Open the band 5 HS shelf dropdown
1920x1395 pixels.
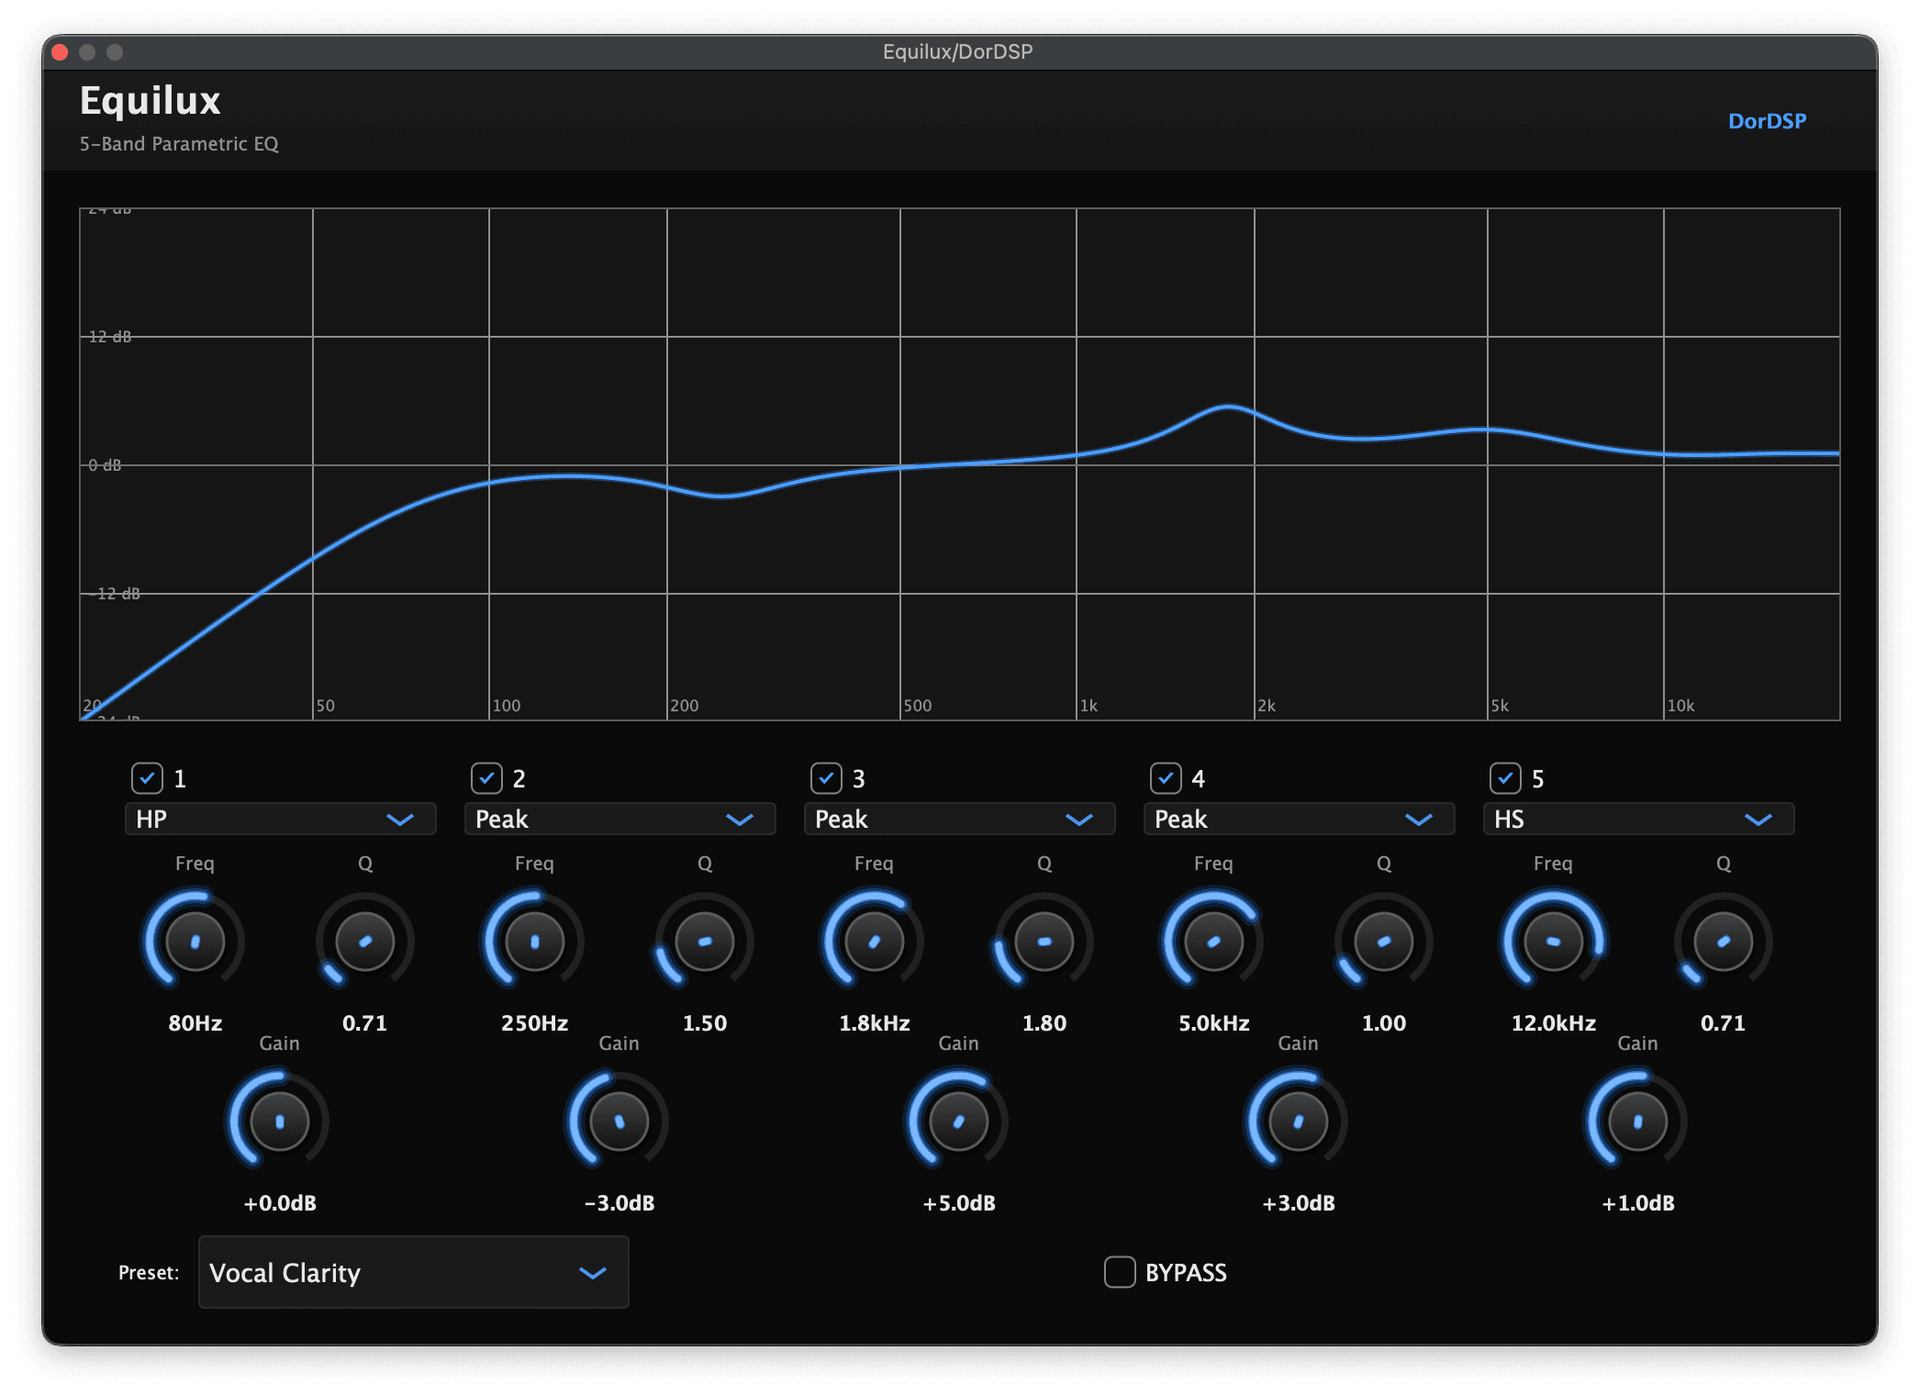1638,819
